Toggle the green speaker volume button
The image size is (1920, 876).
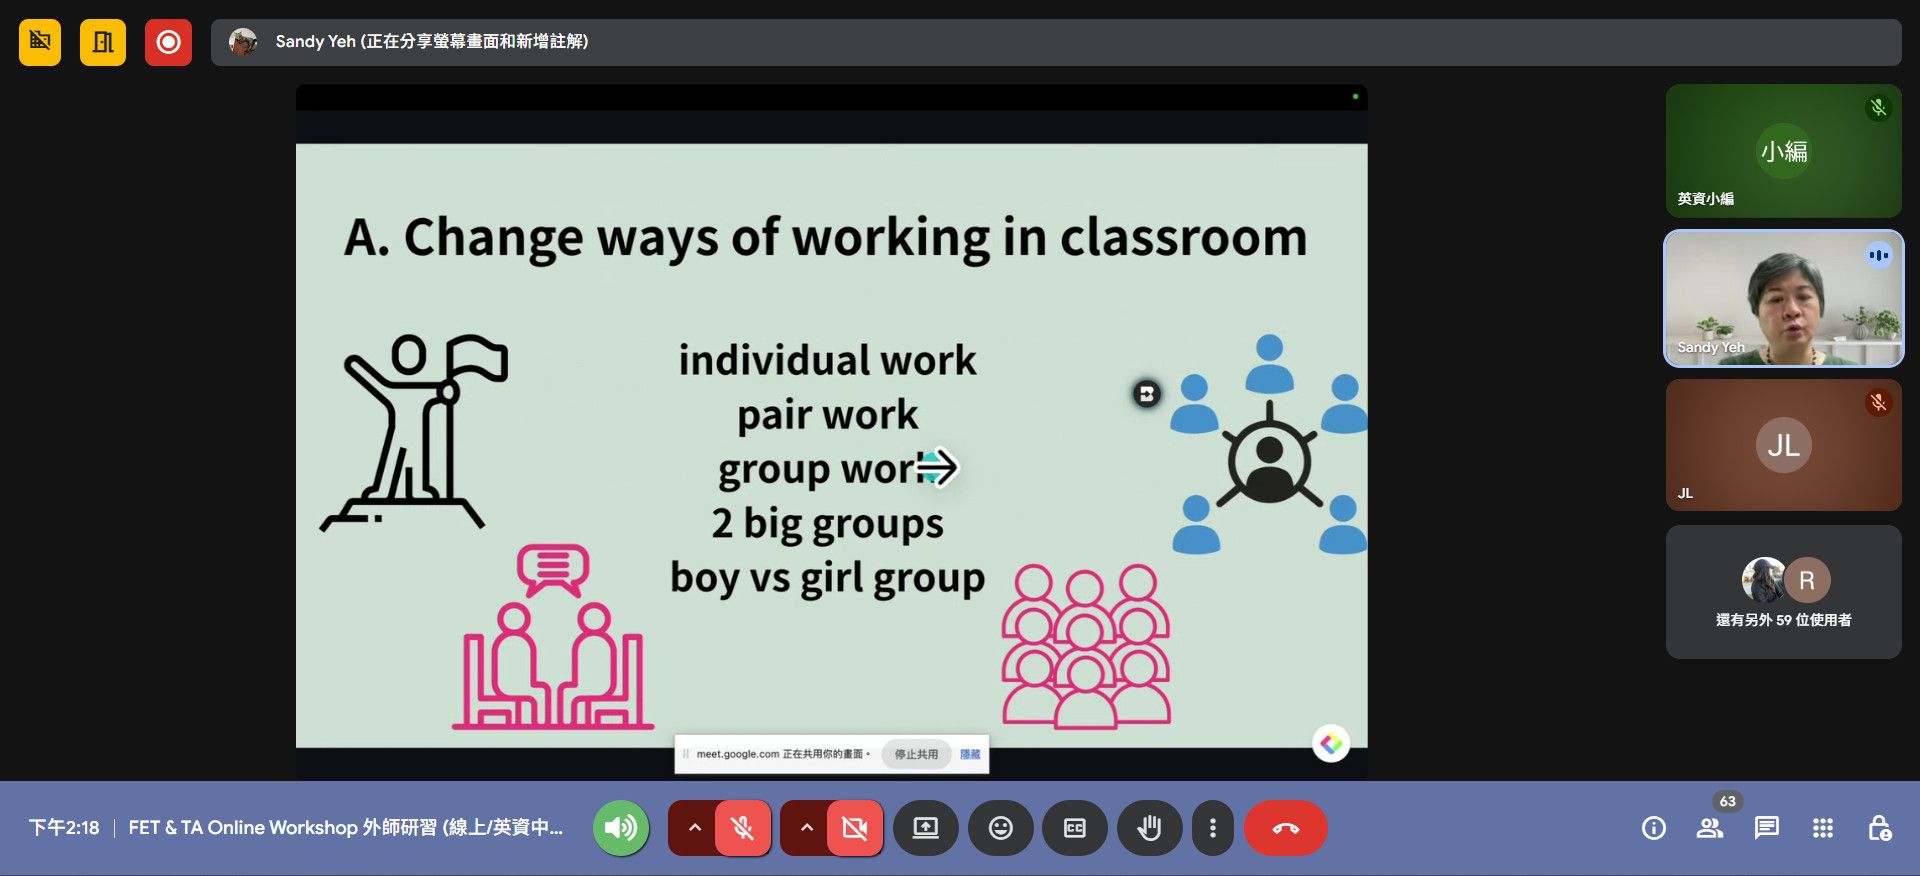click(621, 828)
